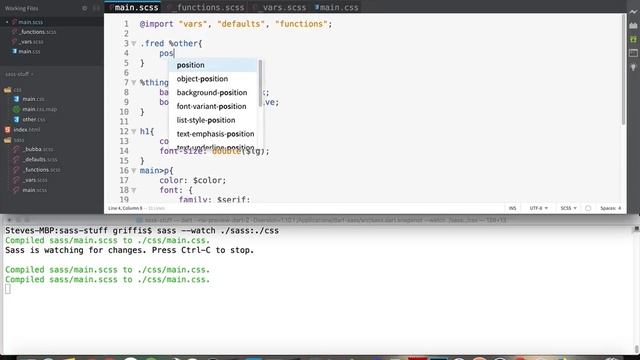Collapse the .fred block fold triangle on line 3
Image resolution: width=640 pixels, height=360 pixels.
pos(133,43)
